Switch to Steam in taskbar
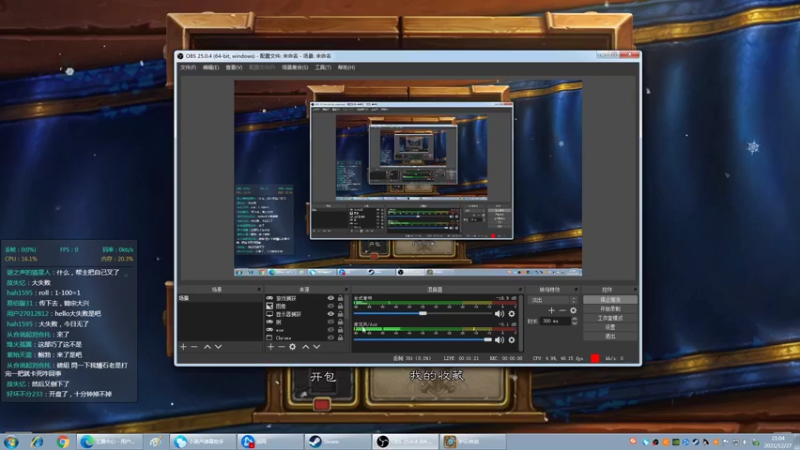 (x=337, y=442)
